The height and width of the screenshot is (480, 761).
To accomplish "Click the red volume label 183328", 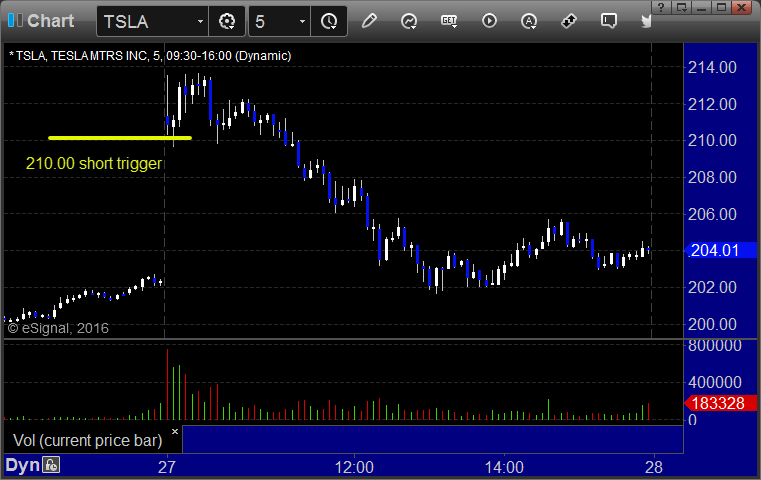I will [x=721, y=403].
